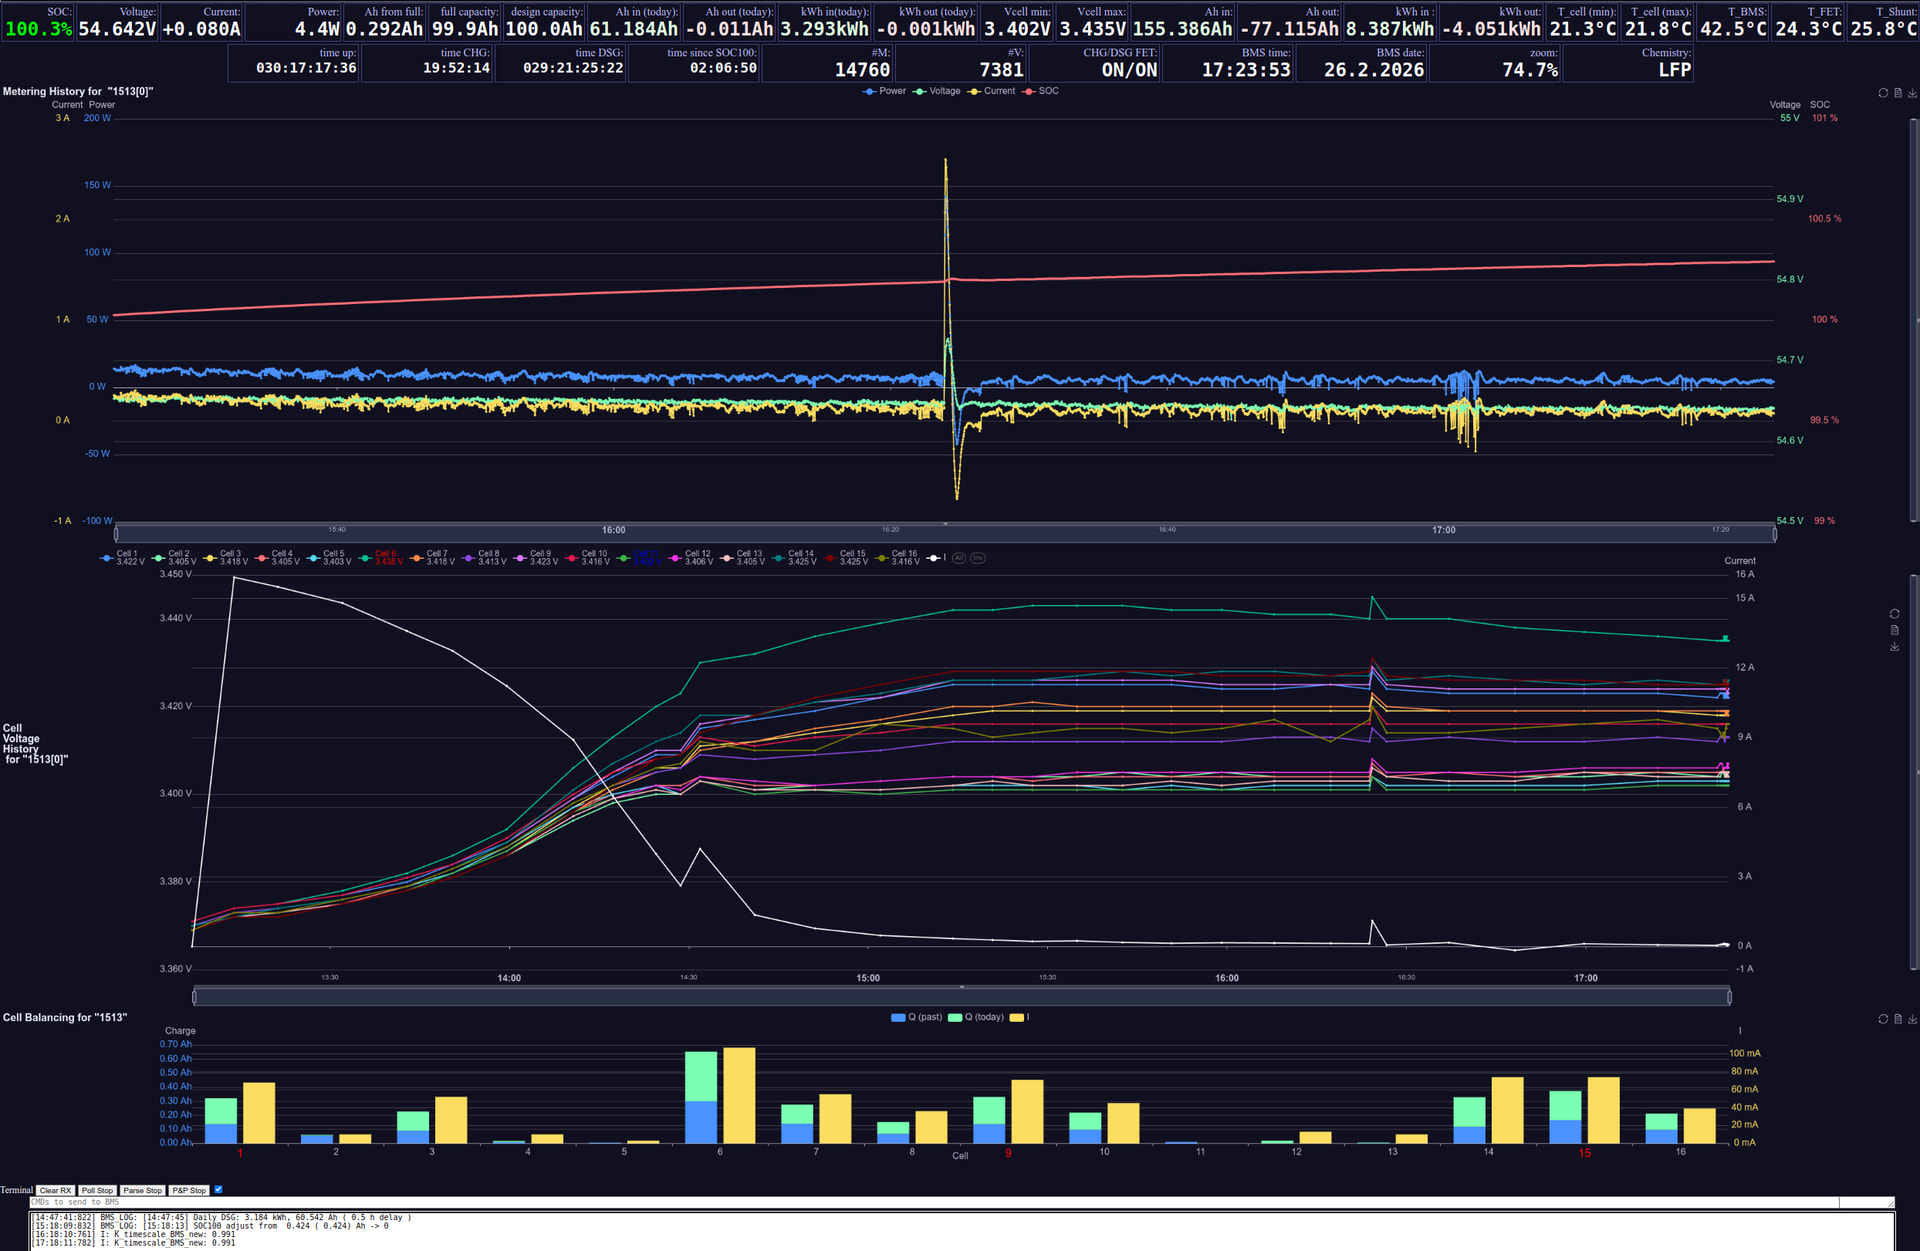Open Metering History data view icon

[1898, 93]
